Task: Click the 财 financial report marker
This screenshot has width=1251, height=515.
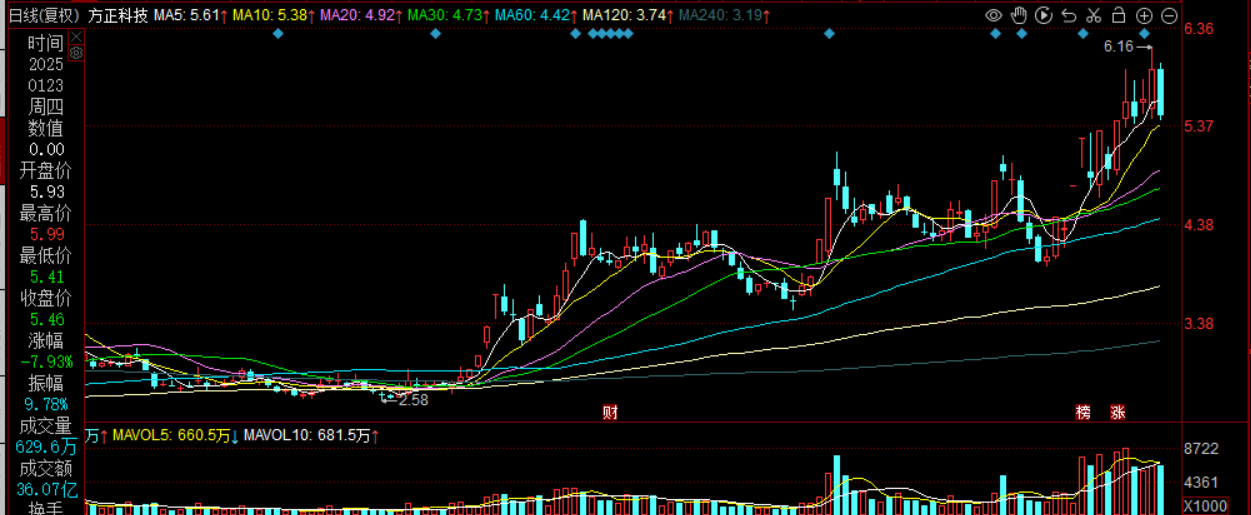Action: (609, 412)
